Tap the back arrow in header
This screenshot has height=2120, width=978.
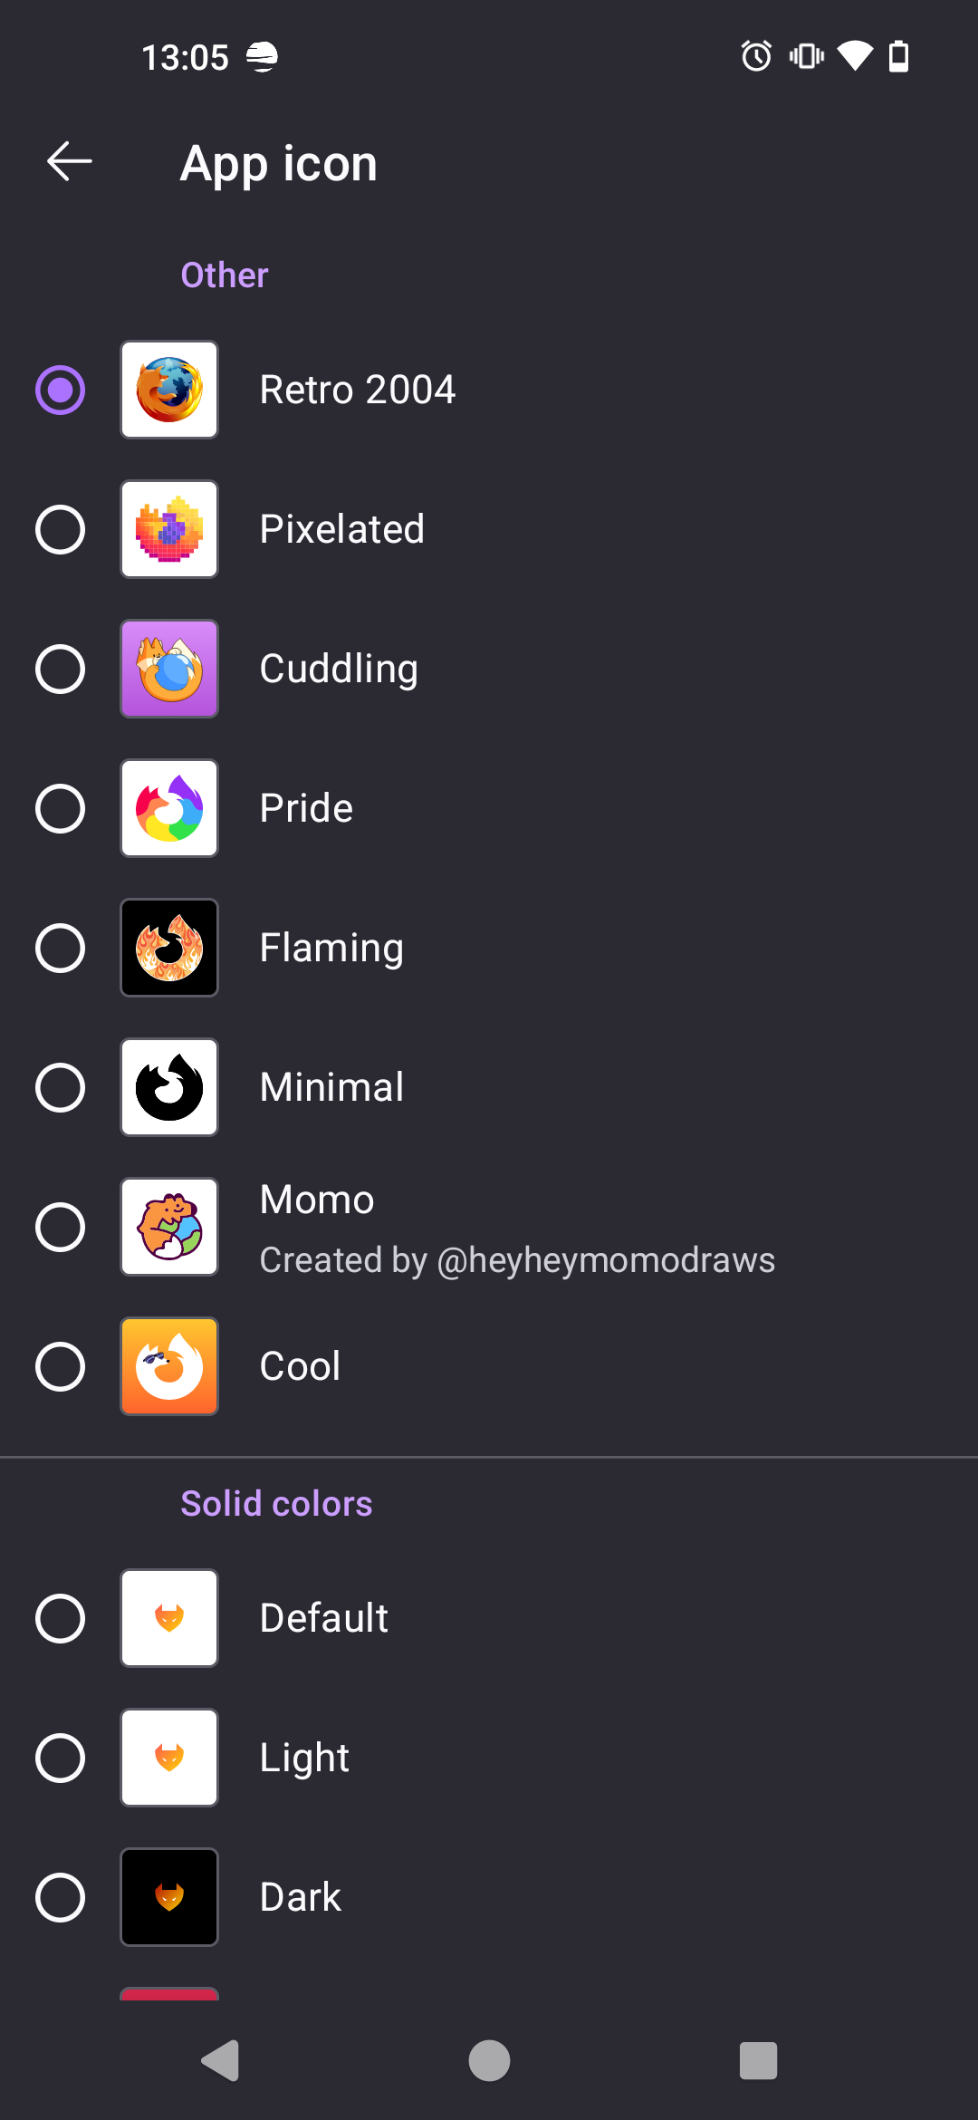point(70,162)
